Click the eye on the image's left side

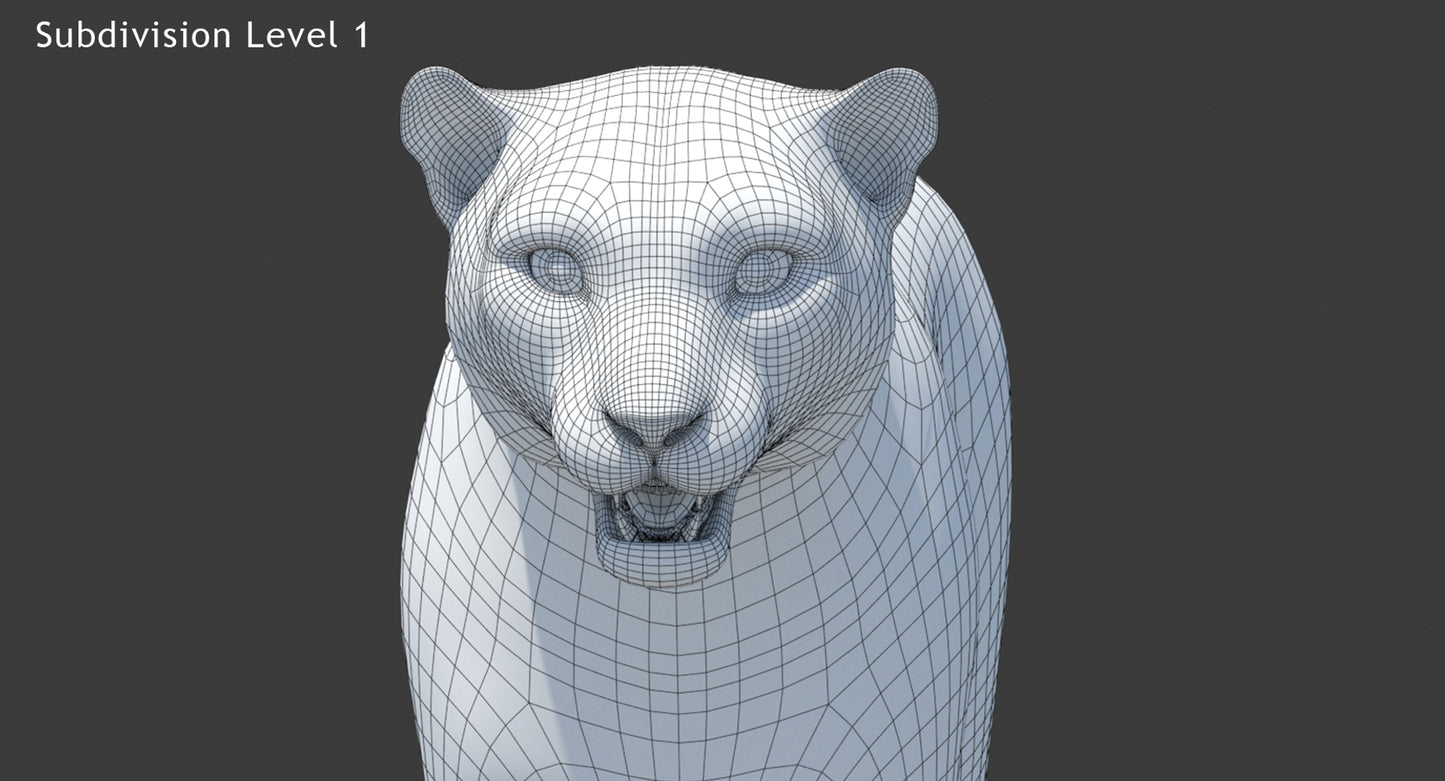[x=554, y=271]
